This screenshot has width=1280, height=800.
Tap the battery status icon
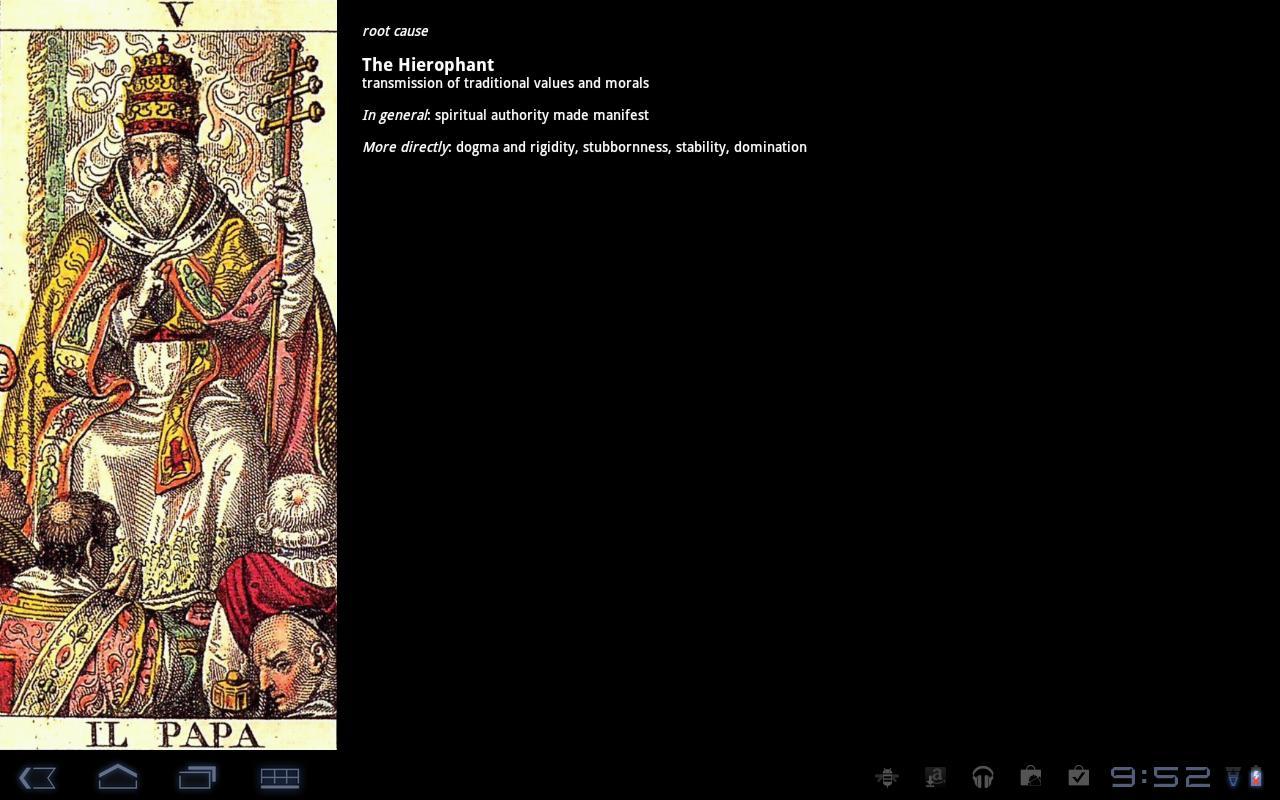[x=1255, y=777]
